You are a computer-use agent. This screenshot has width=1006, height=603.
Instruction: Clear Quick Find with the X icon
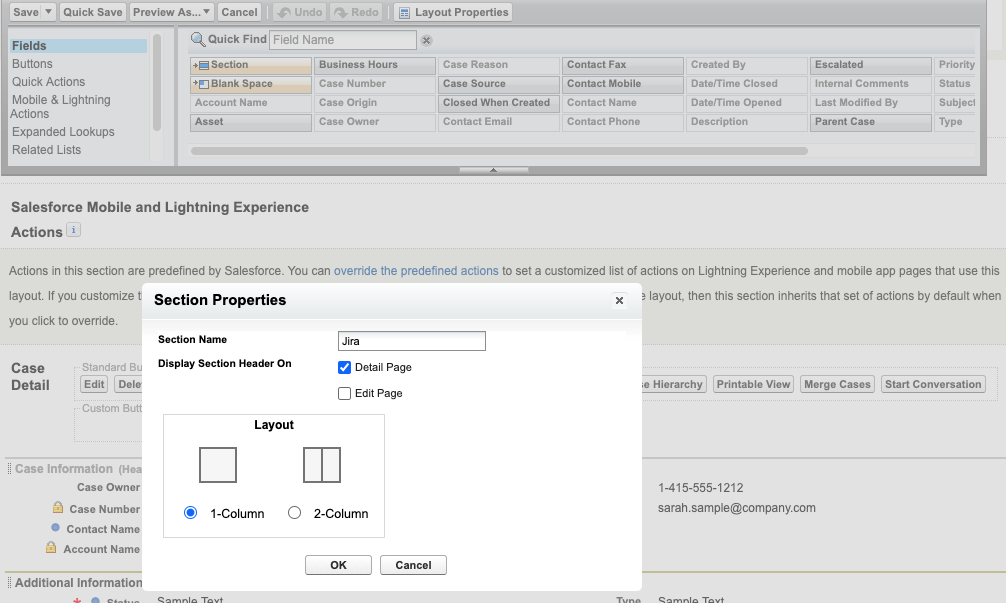click(426, 40)
